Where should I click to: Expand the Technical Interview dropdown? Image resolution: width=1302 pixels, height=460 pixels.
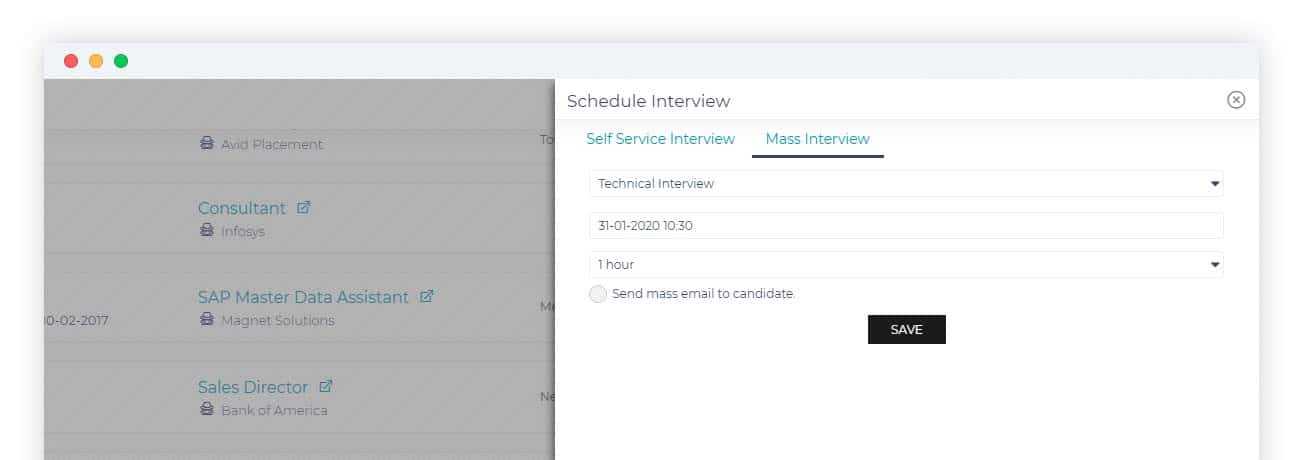point(906,184)
